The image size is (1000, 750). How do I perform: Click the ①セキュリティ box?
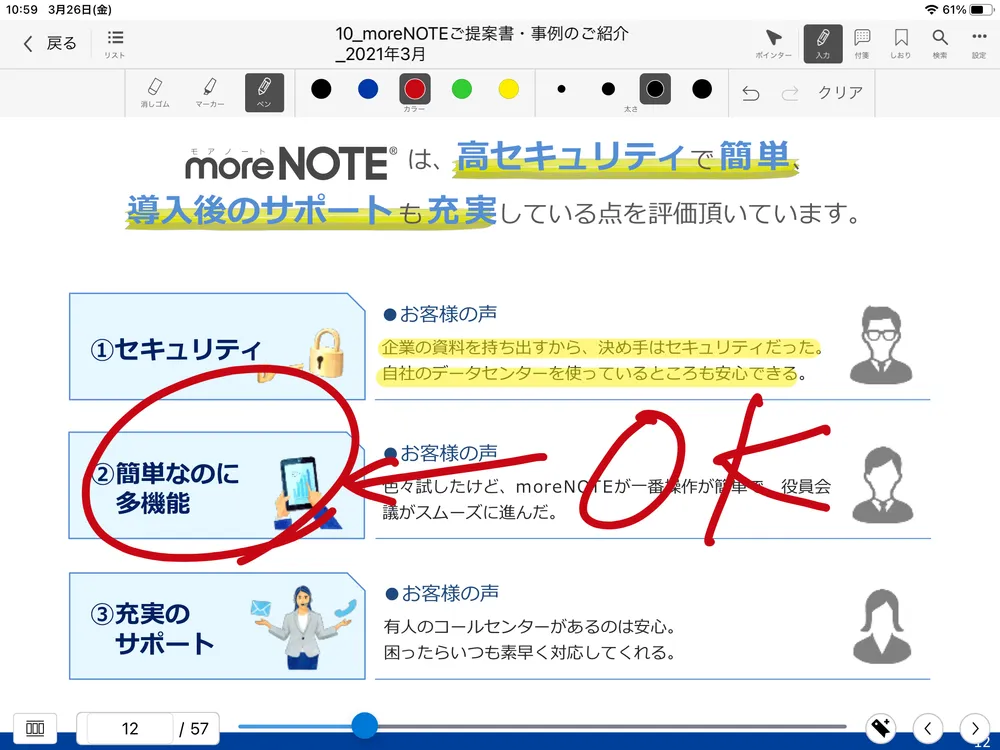[x=217, y=347]
